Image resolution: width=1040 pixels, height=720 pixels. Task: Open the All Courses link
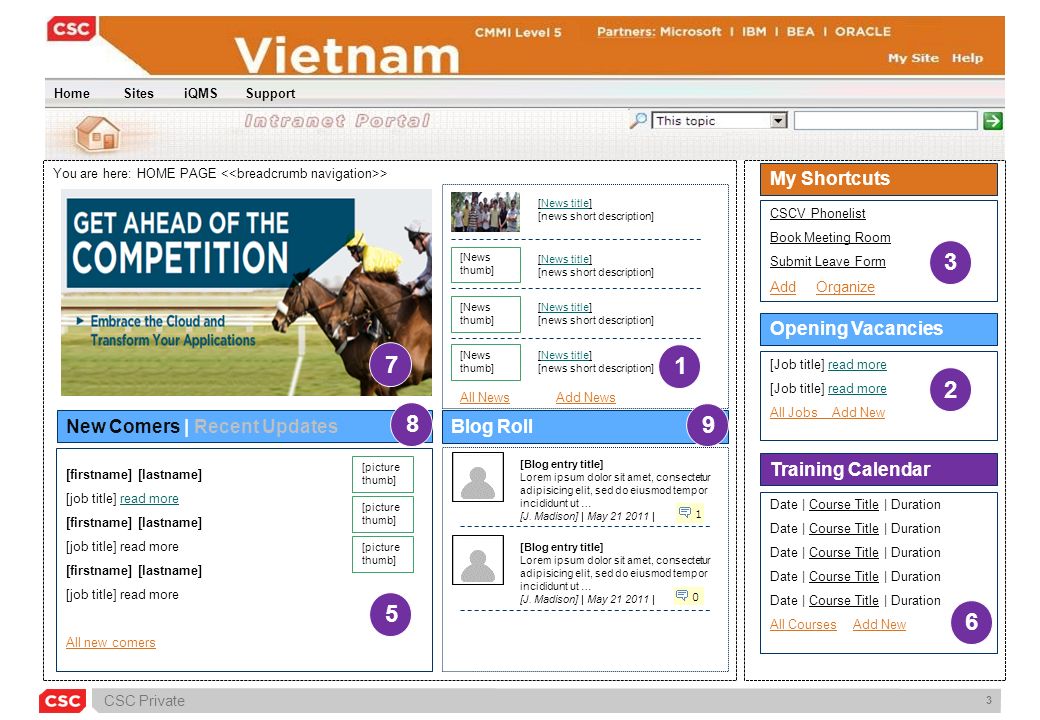[803, 625]
